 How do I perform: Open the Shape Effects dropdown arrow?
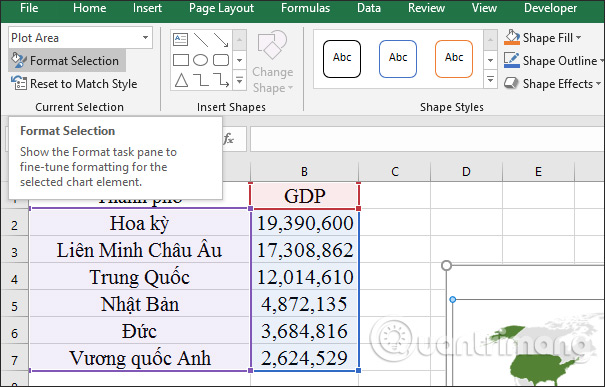point(598,83)
